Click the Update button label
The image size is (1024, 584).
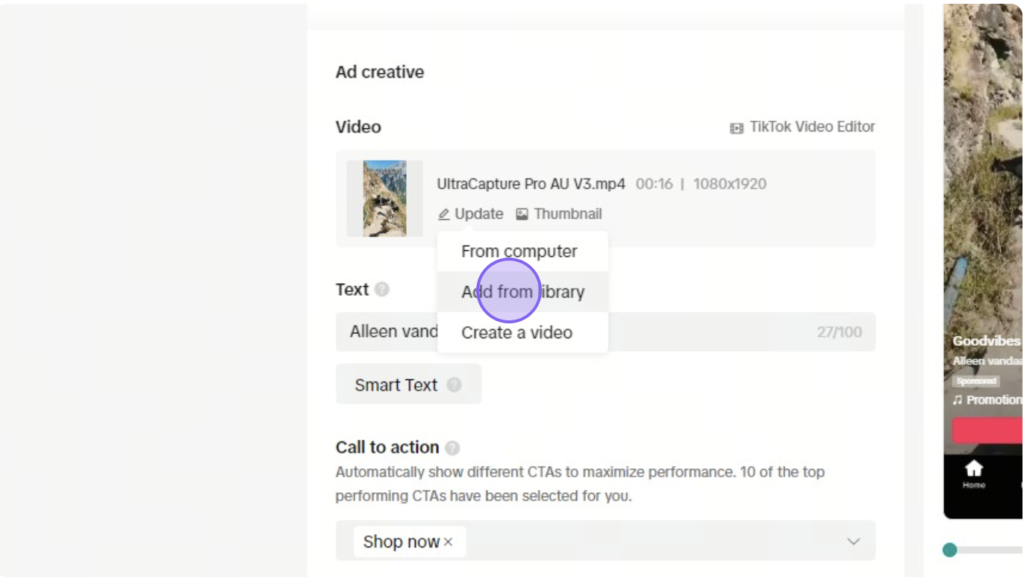point(479,214)
